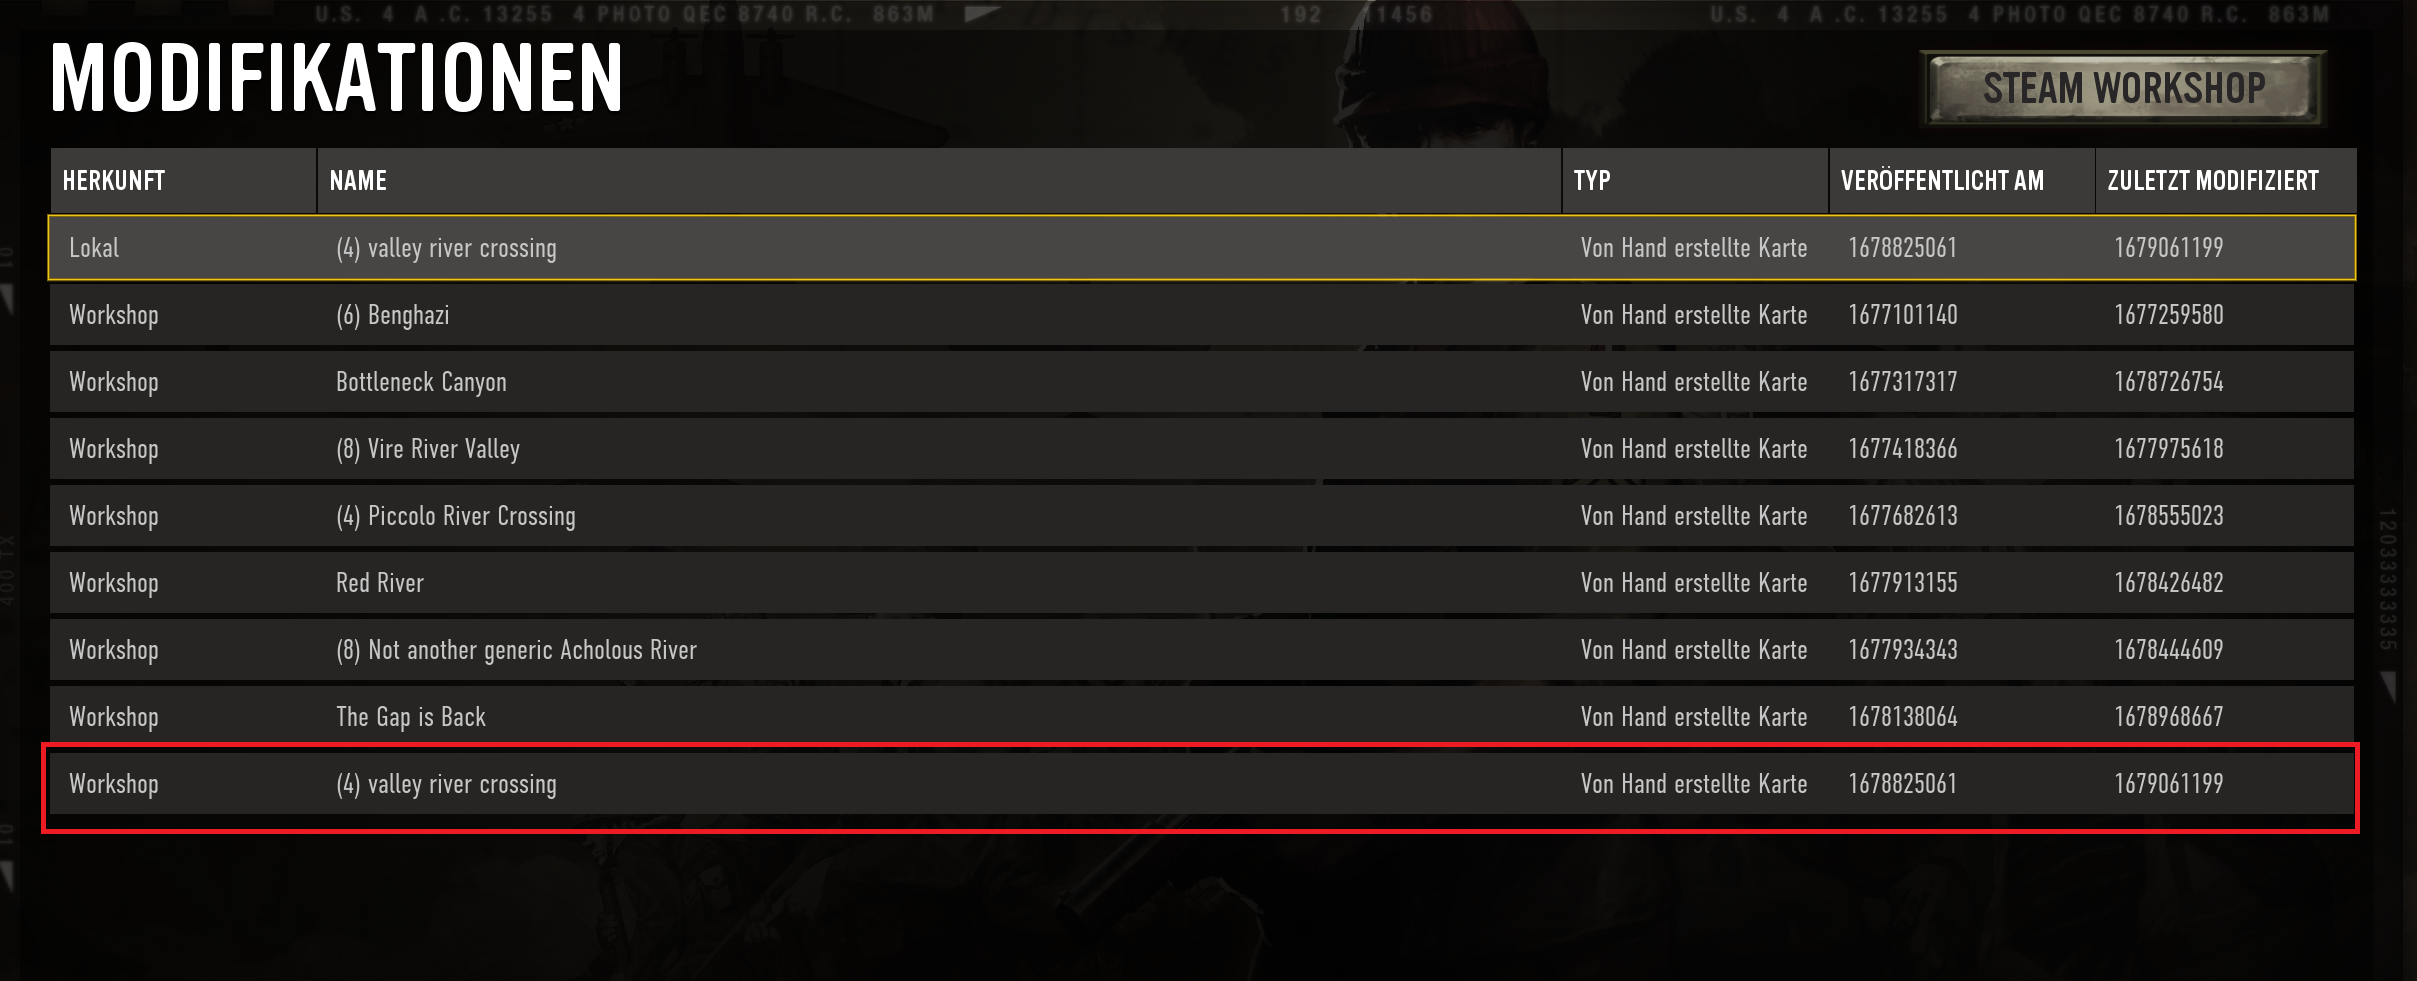
Task: Select the (4) Piccolo River Crossing row
Action: [1202, 516]
